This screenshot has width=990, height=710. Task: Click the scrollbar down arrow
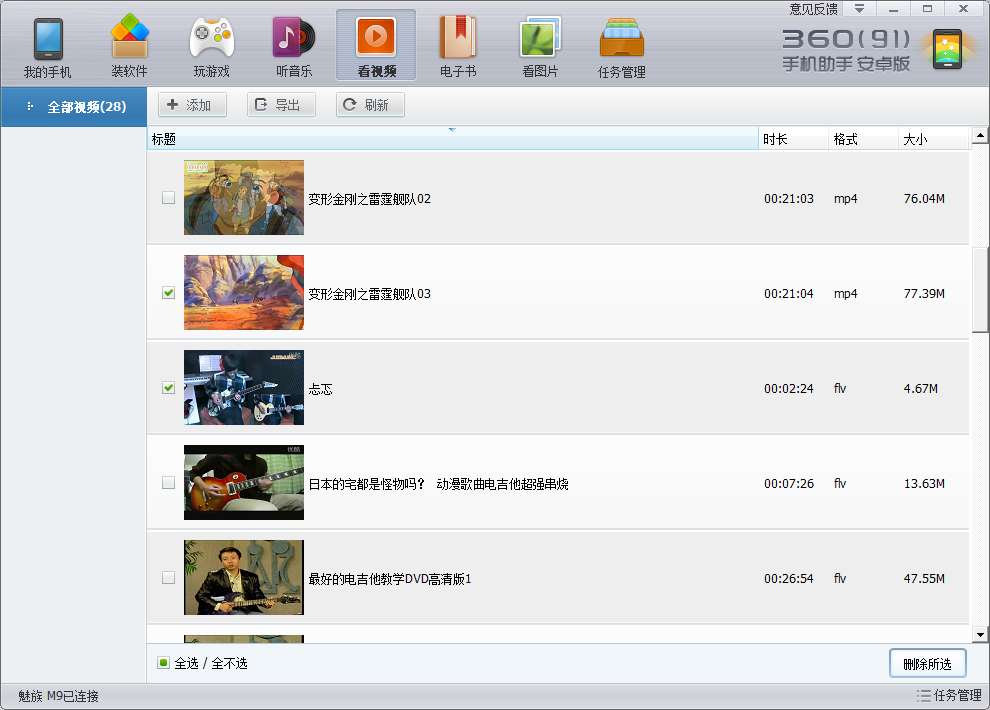[980, 634]
